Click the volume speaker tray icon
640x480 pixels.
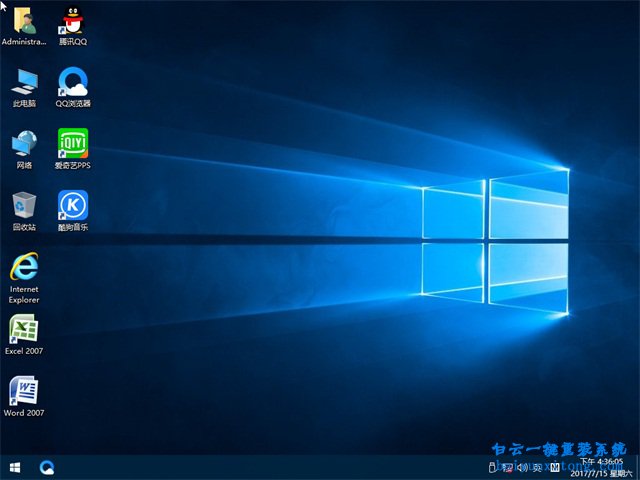click(522, 468)
